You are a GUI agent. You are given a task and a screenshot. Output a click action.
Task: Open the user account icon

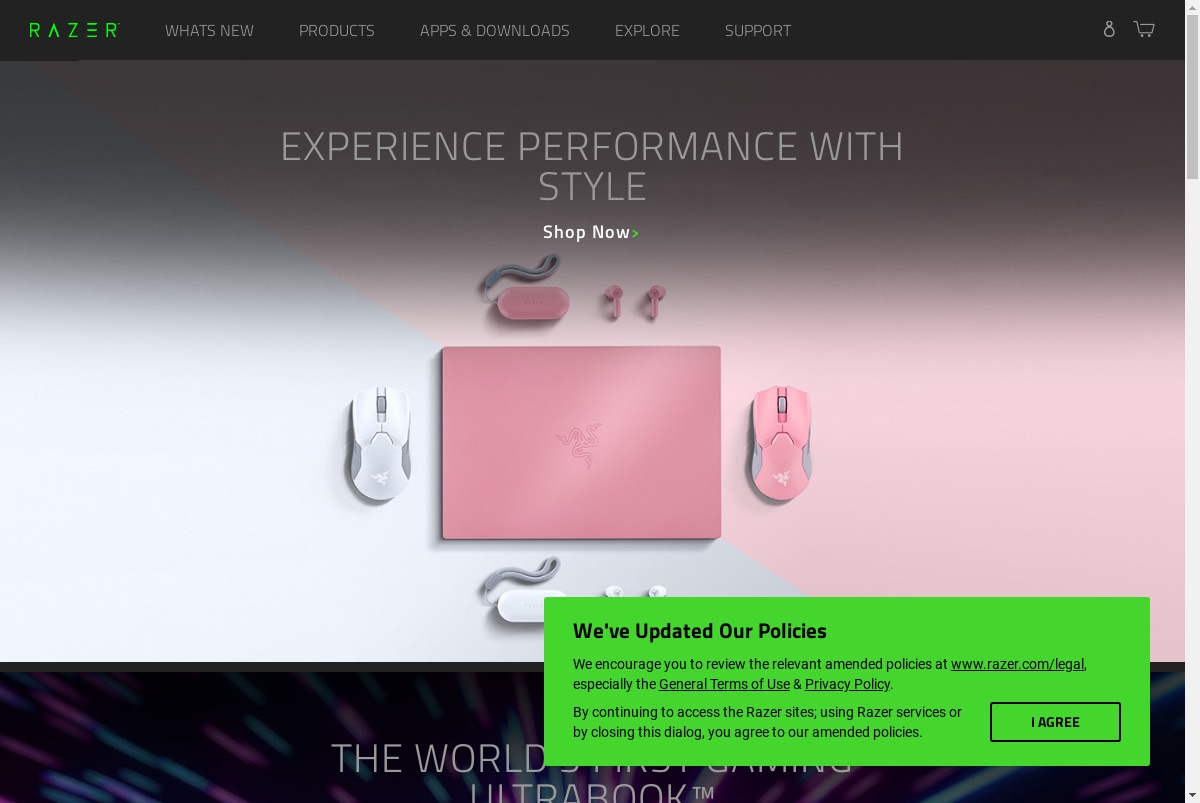pos(1109,29)
